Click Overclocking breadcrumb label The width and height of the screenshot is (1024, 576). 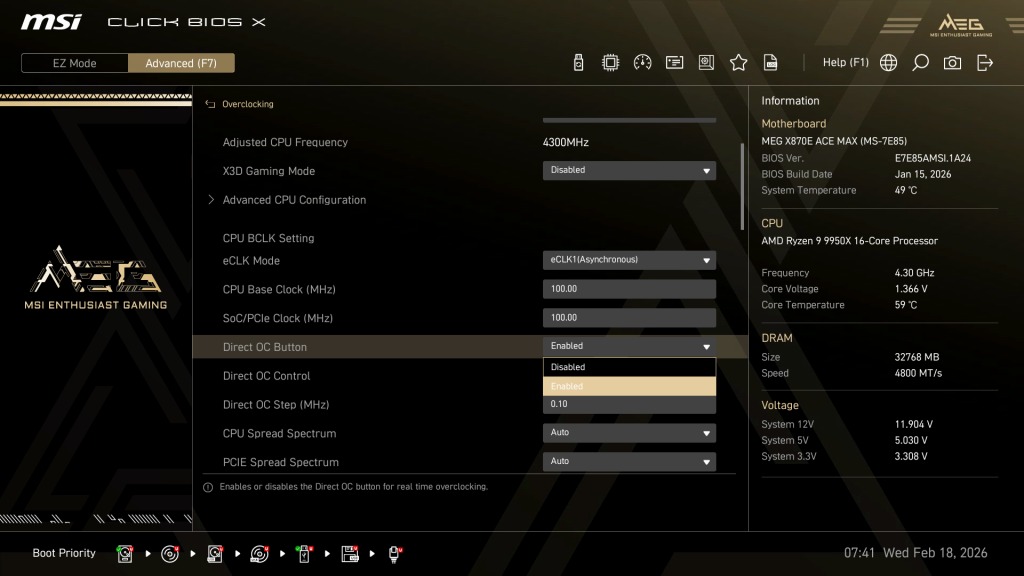point(248,104)
